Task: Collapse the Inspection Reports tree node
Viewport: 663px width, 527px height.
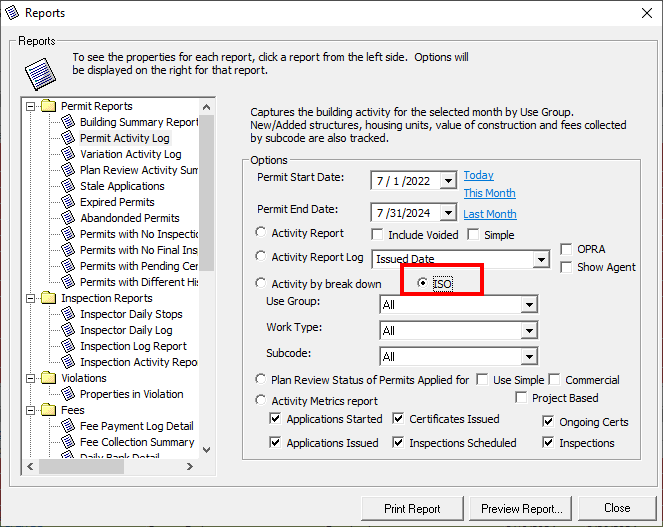Action: coord(30,298)
